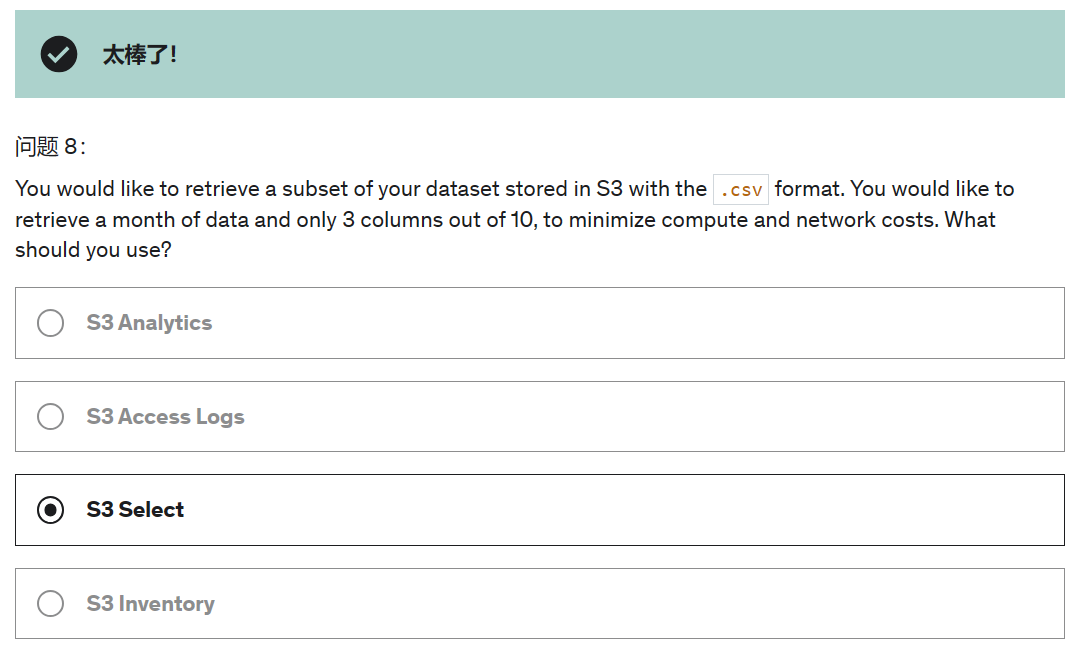This screenshot has width=1080, height=651.
Task: Click the right end of green success banner
Action: click(1000, 54)
